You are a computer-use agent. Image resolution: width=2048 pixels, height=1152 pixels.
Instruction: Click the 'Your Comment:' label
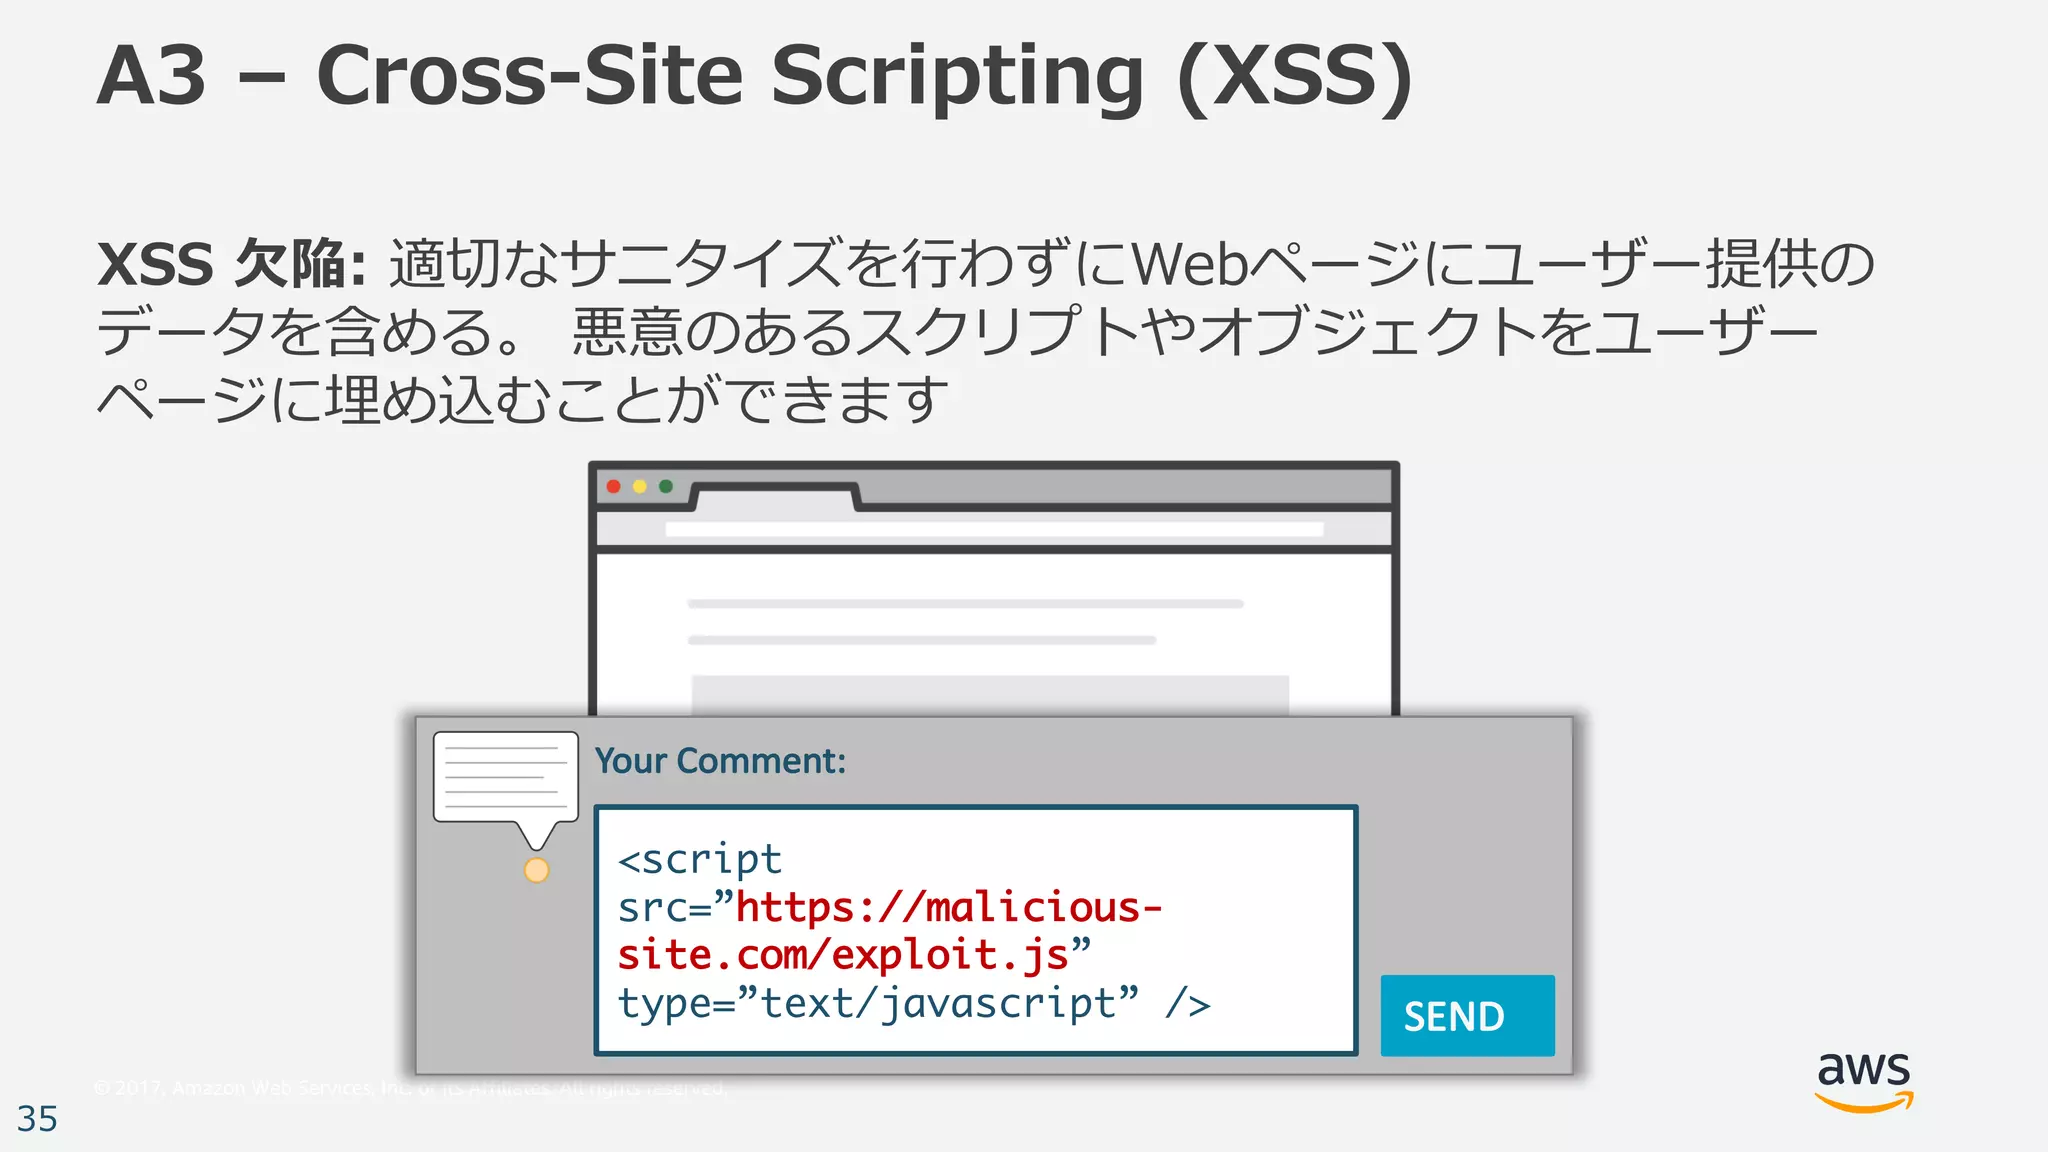720,761
